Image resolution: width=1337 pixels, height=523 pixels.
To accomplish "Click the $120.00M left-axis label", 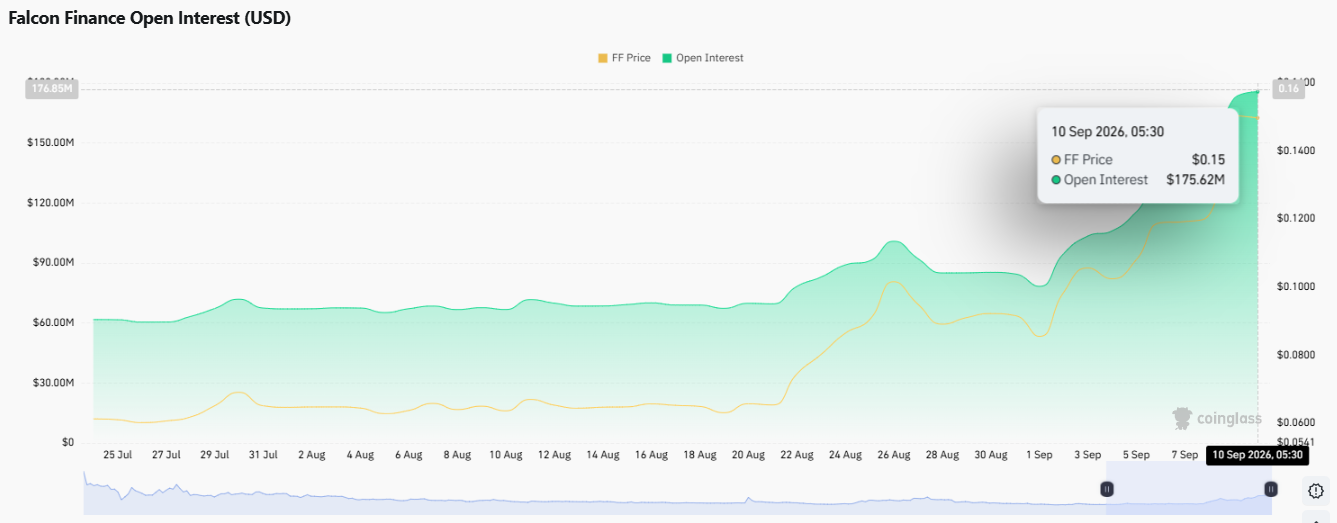I will coord(51,203).
